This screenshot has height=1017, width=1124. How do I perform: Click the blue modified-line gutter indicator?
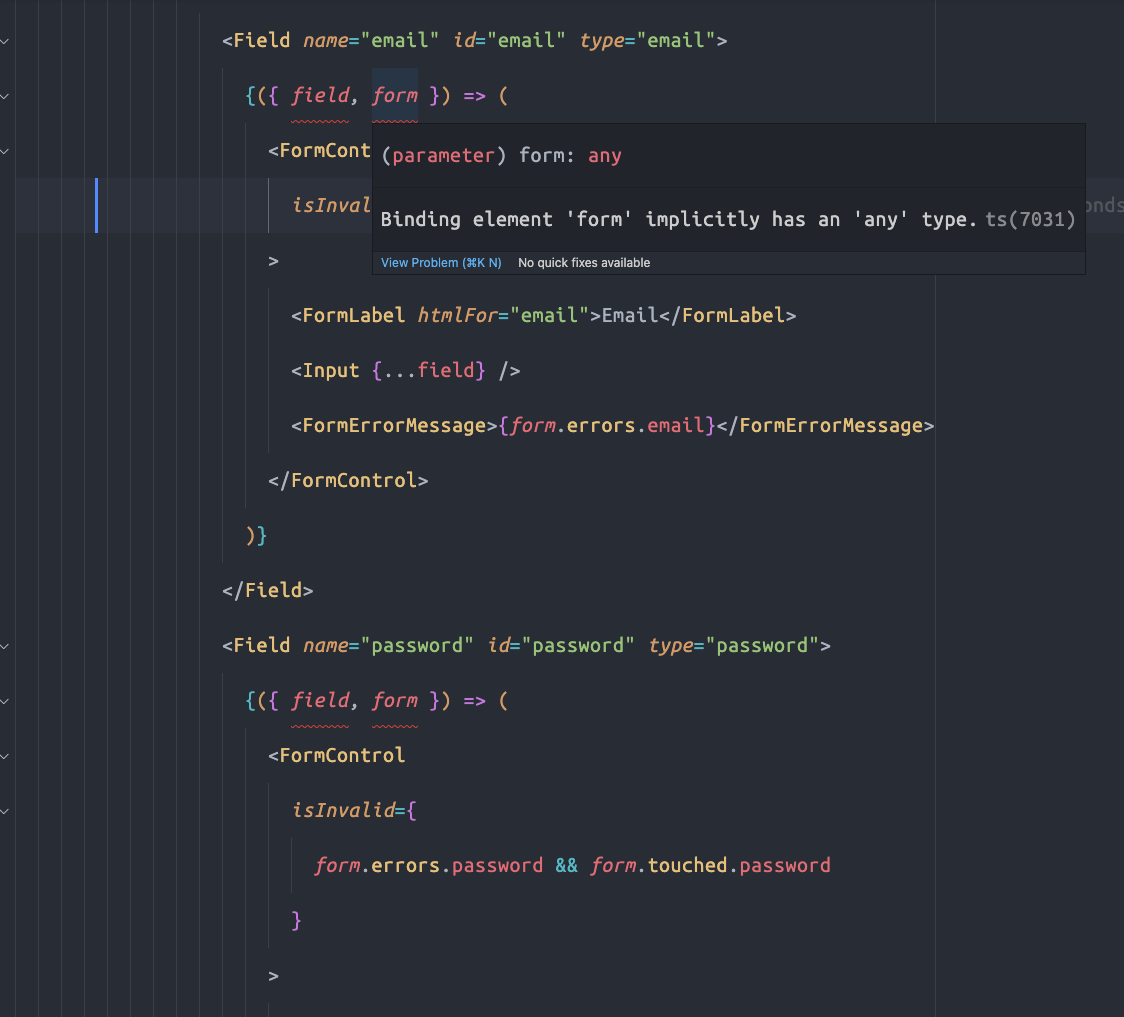[x=96, y=205]
